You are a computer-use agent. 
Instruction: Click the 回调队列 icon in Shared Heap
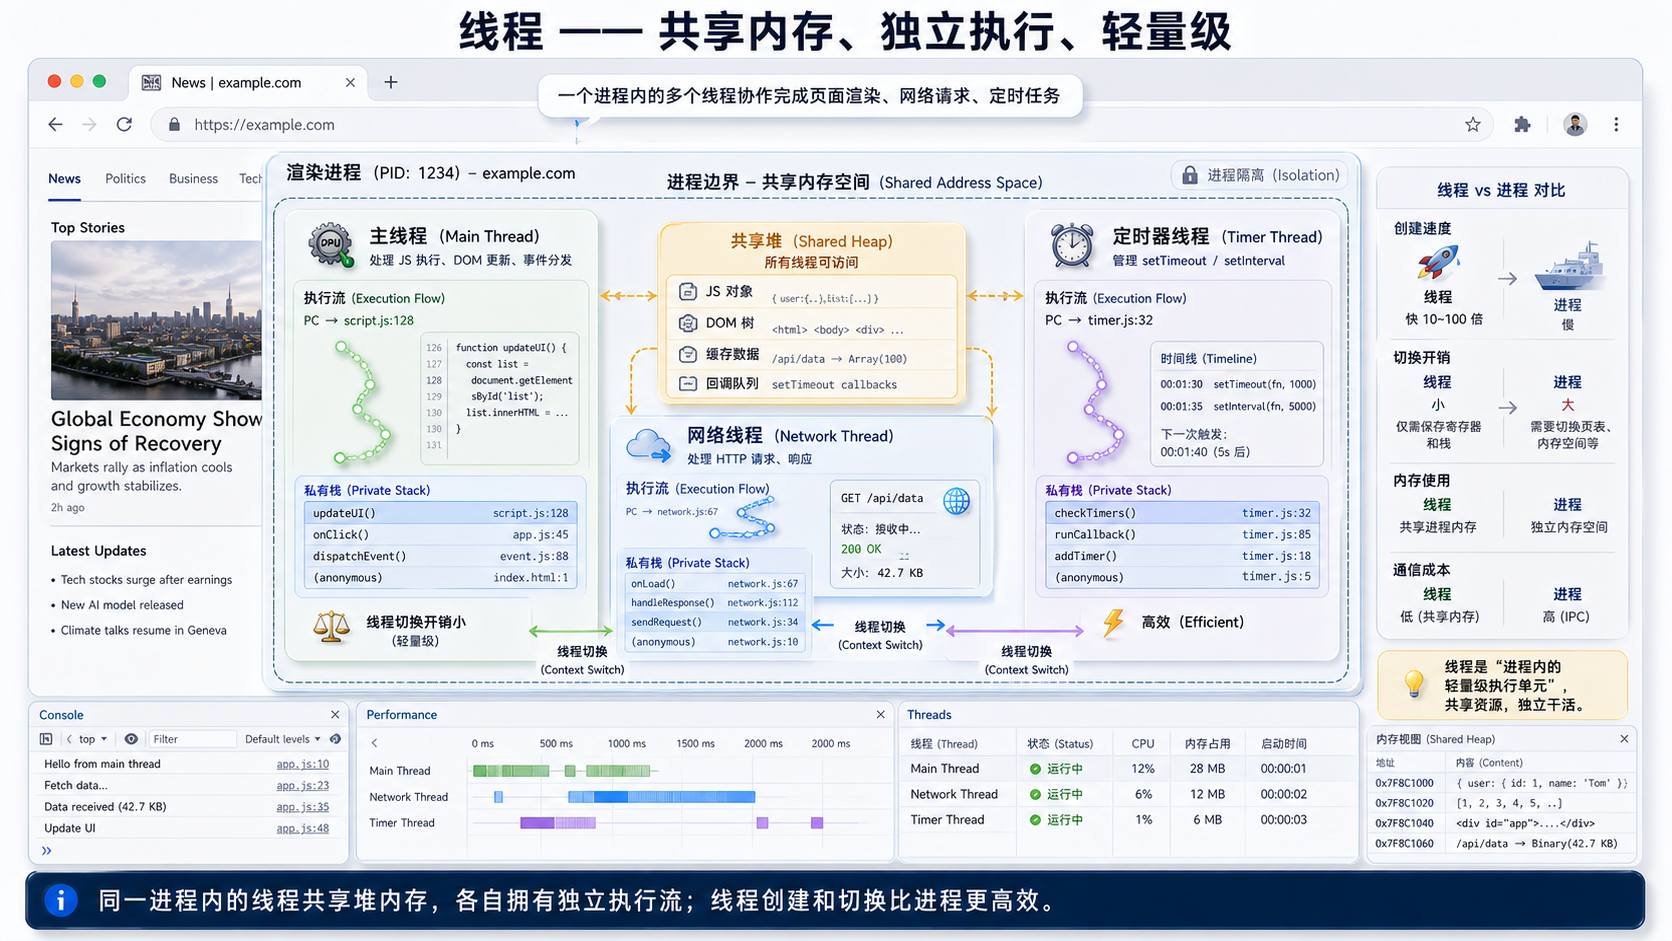click(x=688, y=384)
